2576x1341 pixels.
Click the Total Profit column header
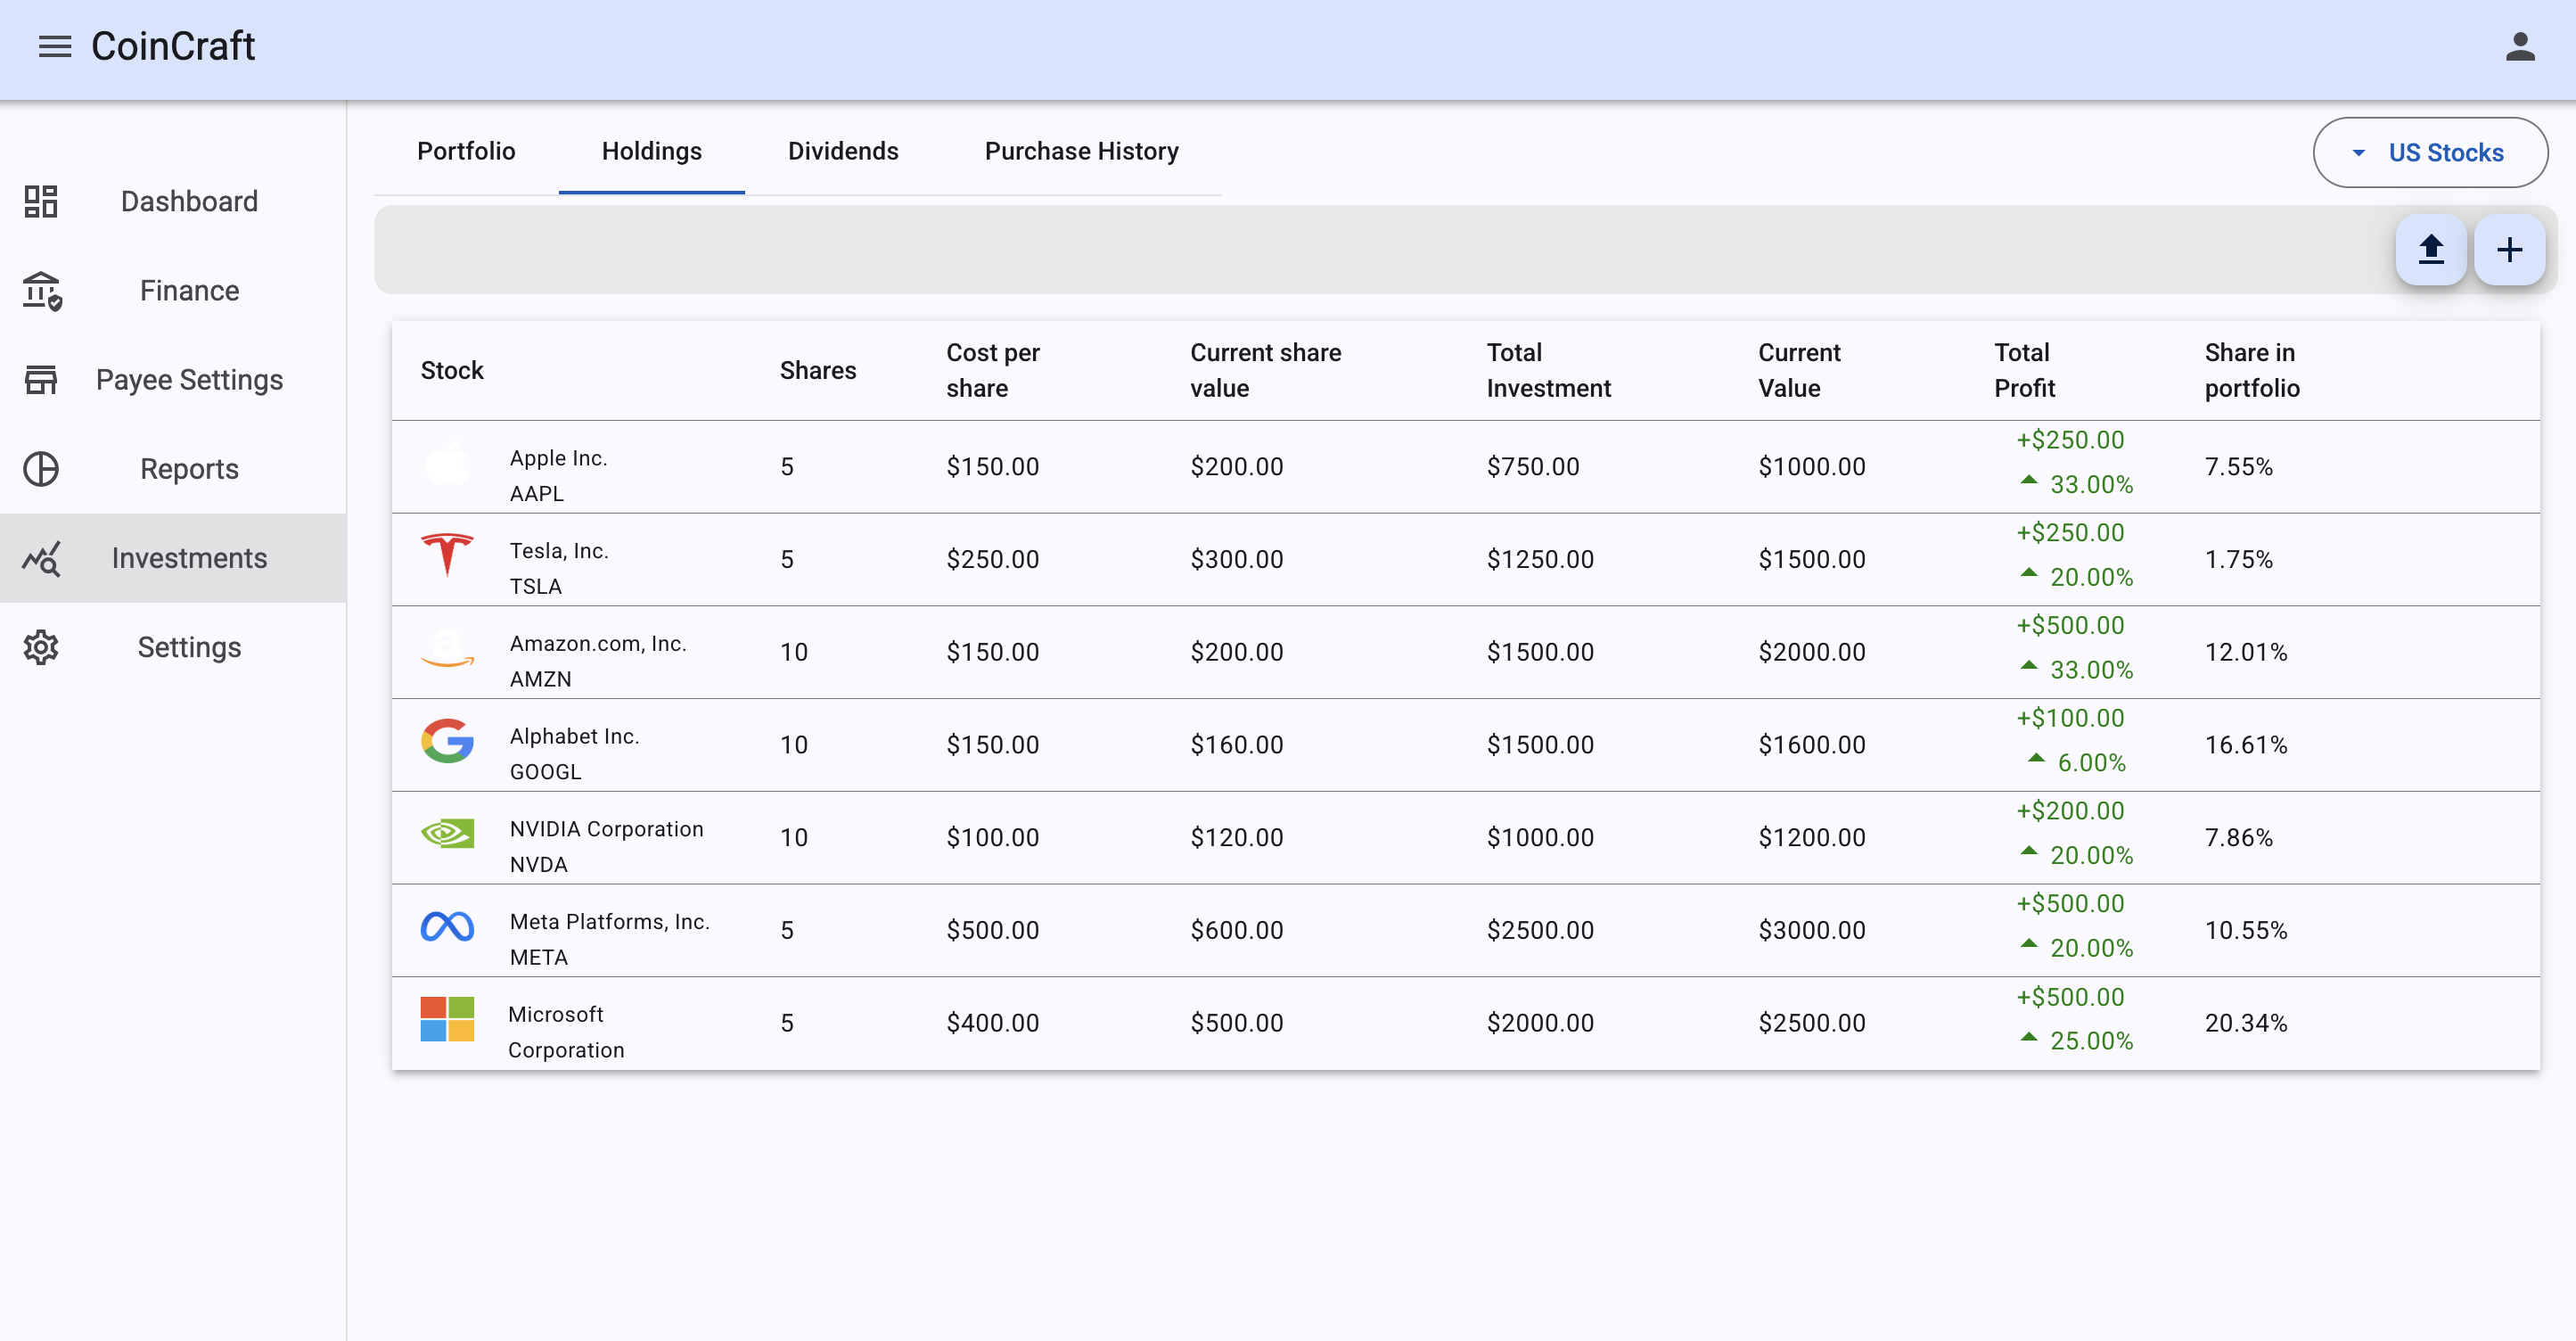2024,370
